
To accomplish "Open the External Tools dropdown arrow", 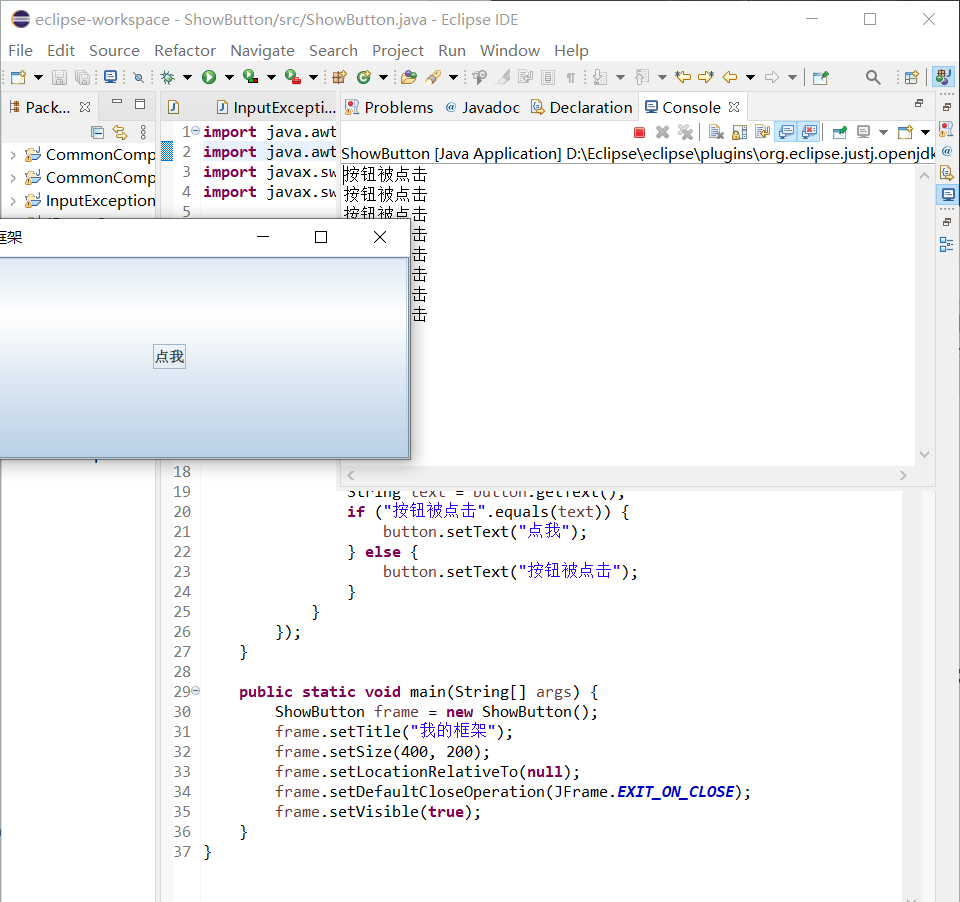I will 313,77.
